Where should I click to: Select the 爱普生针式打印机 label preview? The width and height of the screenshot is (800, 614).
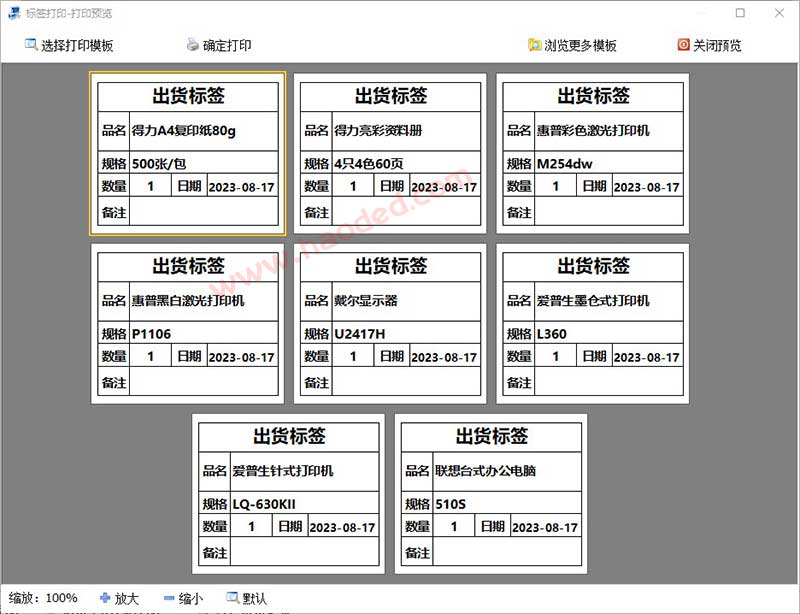(x=289, y=494)
